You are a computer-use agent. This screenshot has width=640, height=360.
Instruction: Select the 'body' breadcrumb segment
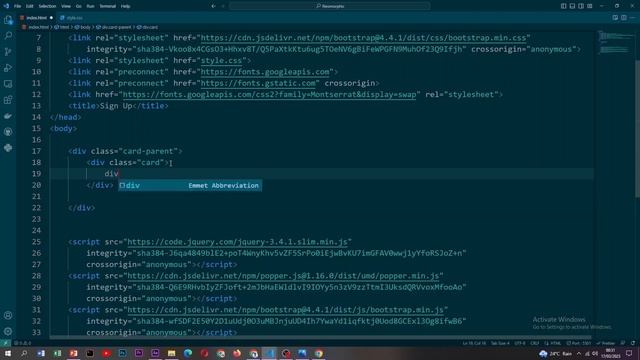tap(82, 27)
